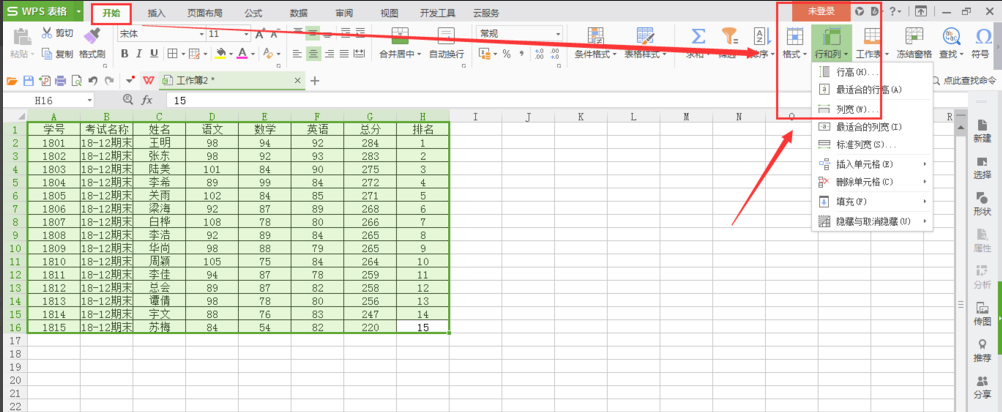Click the Filter (筛选) funnel icon
The height and width of the screenshot is (412, 1002).
(x=730, y=37)
